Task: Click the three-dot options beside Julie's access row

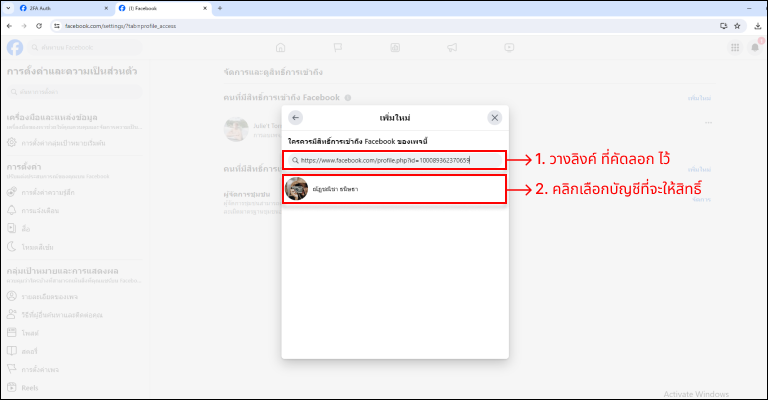Action: click(x=709, y=123)
